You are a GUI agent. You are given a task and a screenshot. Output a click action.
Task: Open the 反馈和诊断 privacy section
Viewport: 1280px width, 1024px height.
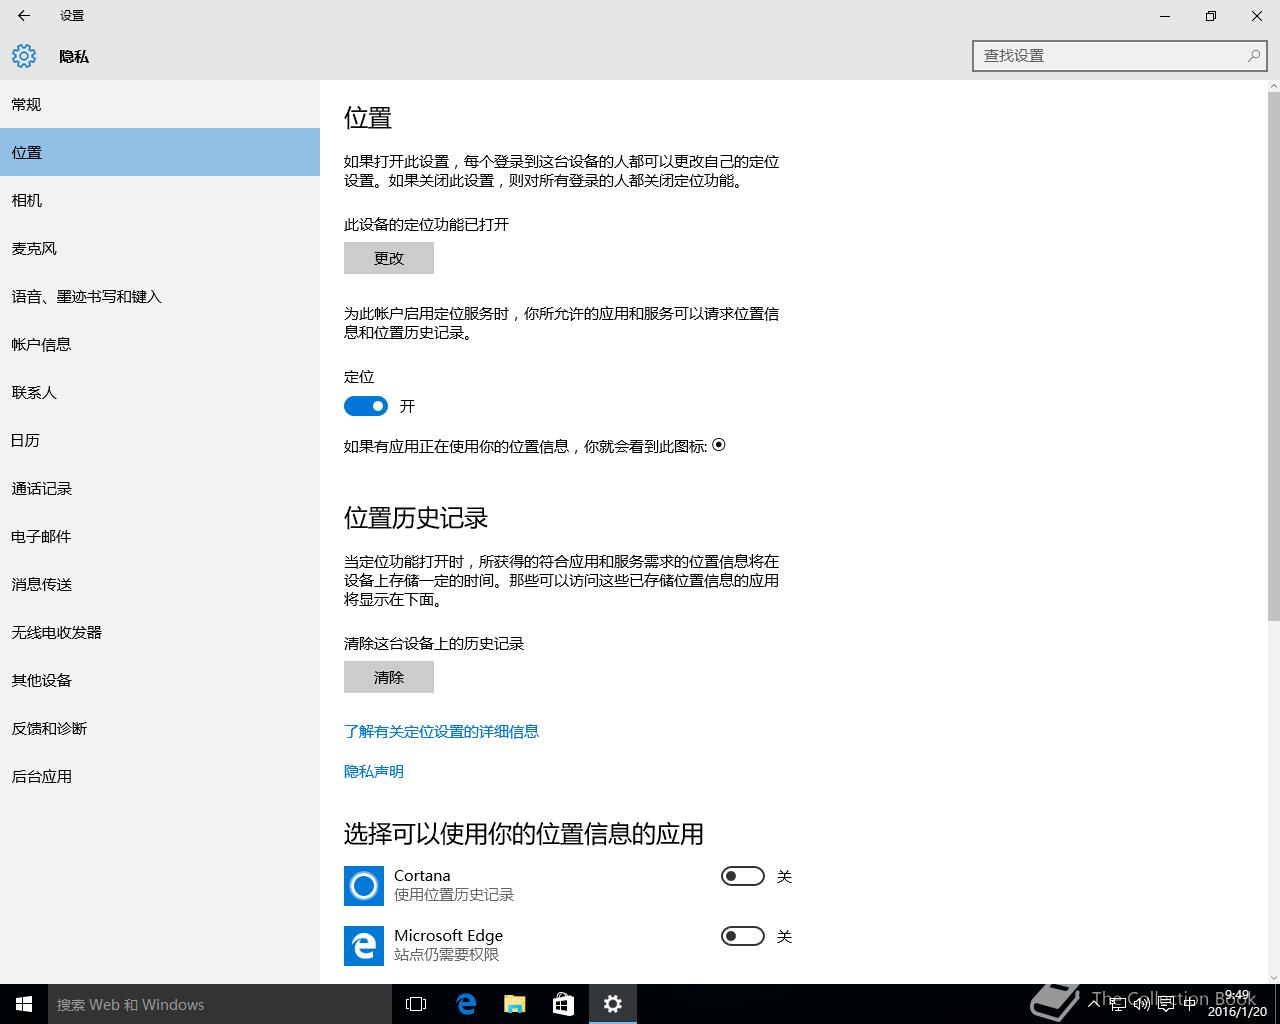[160, 728]
